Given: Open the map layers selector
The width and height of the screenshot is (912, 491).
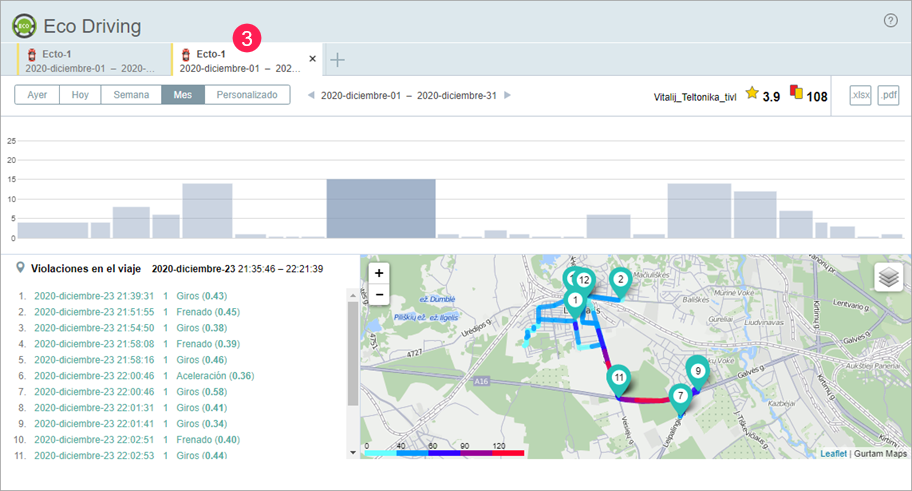Looking at the screenshot, I should 888,278.
